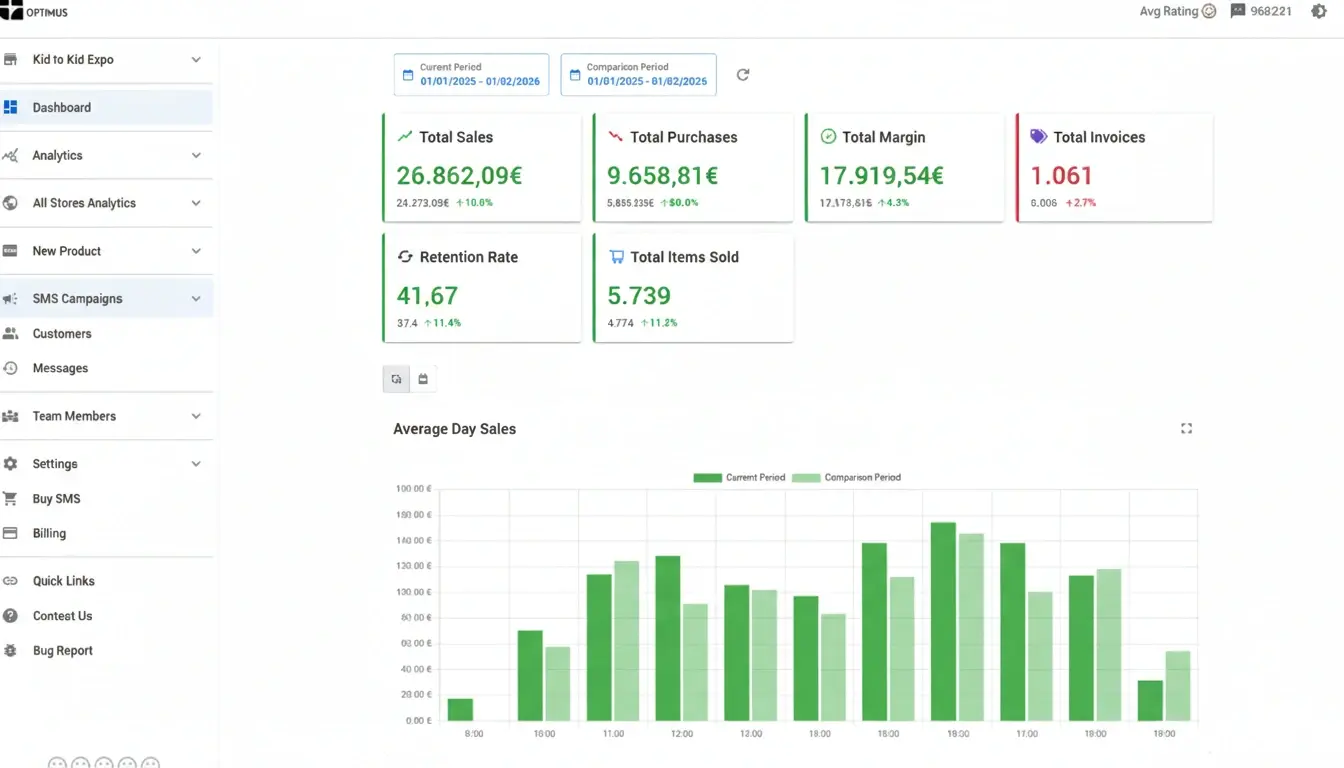The width and height of the screenshot is (1344, 768).
Task: Click the Total Items Sold cart icon
Action: [616, 257]
